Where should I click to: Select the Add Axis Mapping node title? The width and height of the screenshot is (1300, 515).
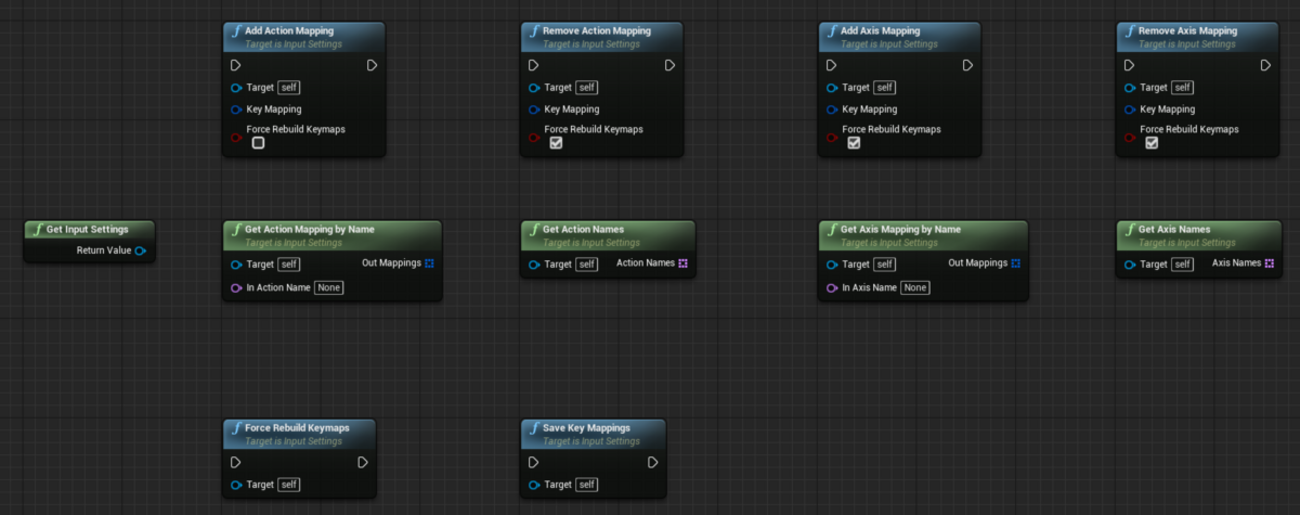point(882,31)
